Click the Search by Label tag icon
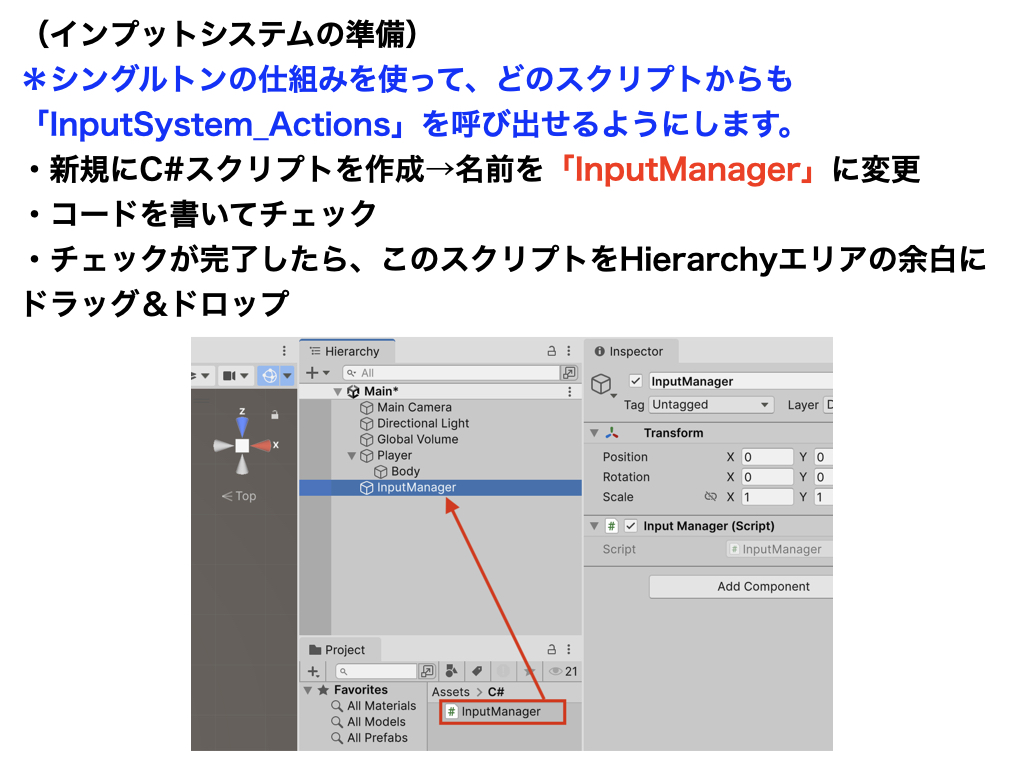 point(477,671)
